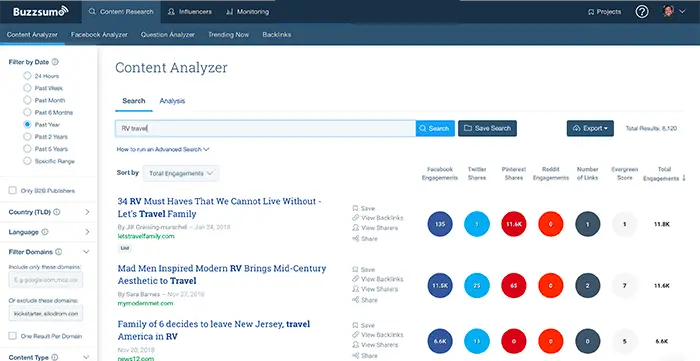
Task: Click the Save Search button
Action: 488,129
